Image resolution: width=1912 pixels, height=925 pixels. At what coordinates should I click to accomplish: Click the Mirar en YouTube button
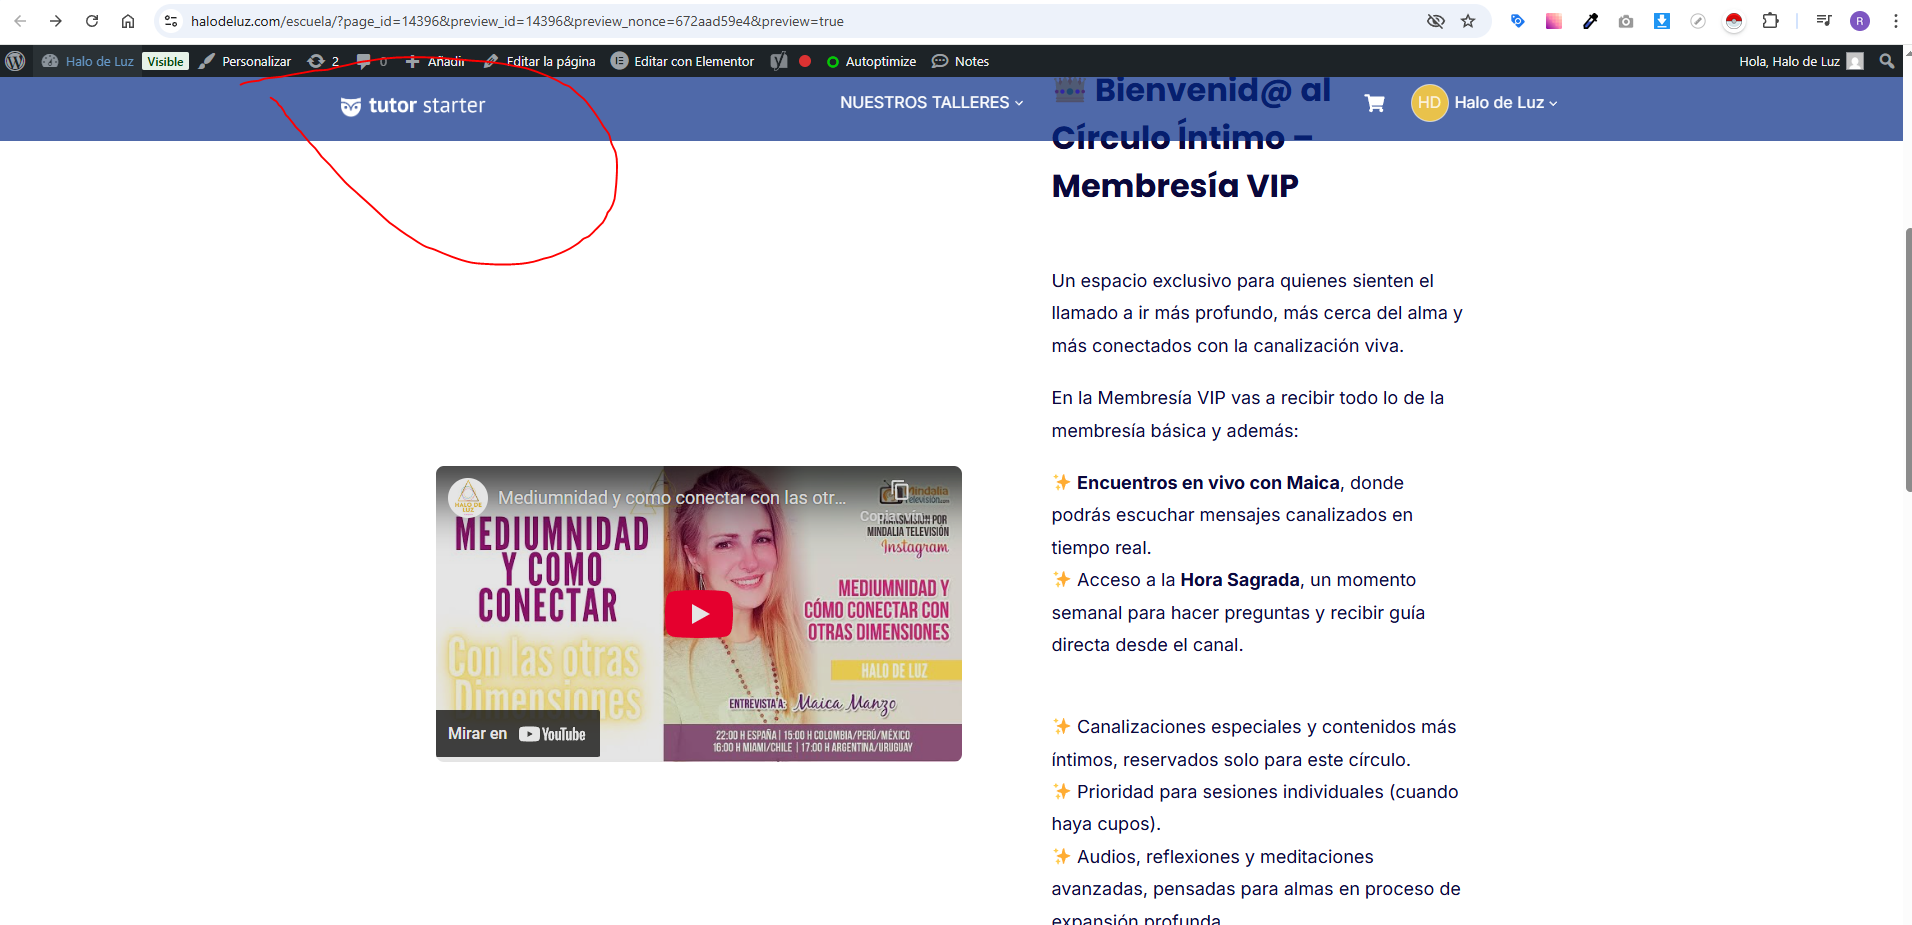pyautogui.click(x=517, y=734)
